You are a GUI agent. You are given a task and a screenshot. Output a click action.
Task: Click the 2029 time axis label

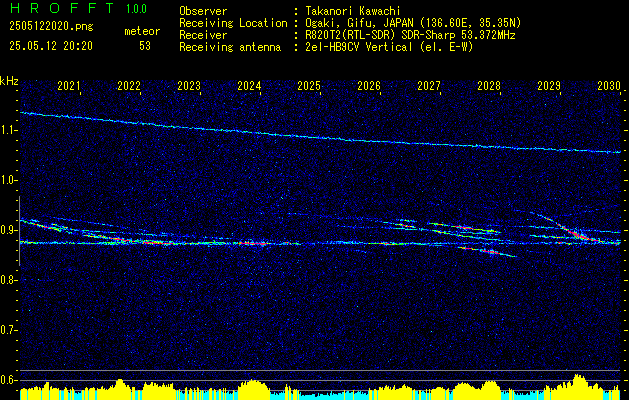coord(549,85)
